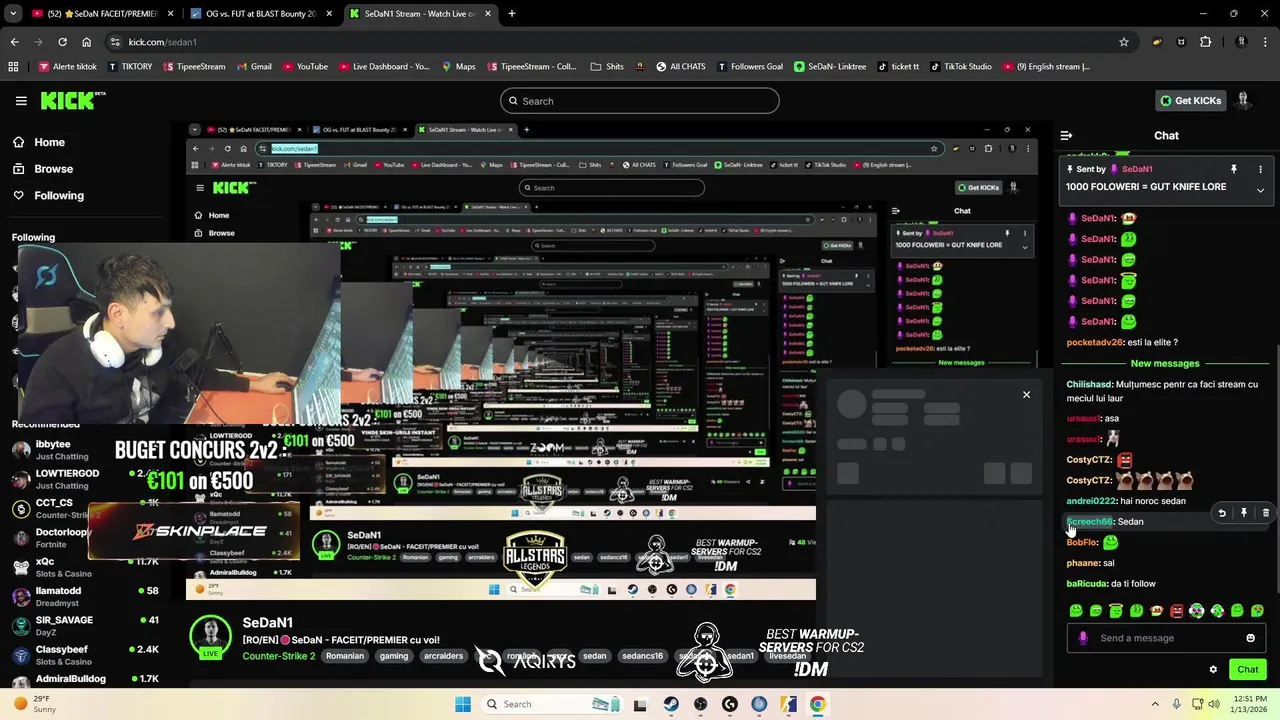Open ibbytee recommended channel
Image resolution: width=1280 pixels, height=720 pixels.
85,450
